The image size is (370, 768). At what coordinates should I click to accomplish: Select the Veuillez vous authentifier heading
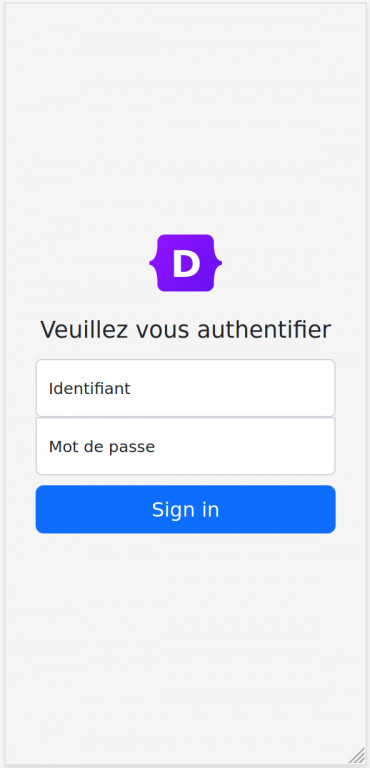pyautogui.click(x=185, y=330)
